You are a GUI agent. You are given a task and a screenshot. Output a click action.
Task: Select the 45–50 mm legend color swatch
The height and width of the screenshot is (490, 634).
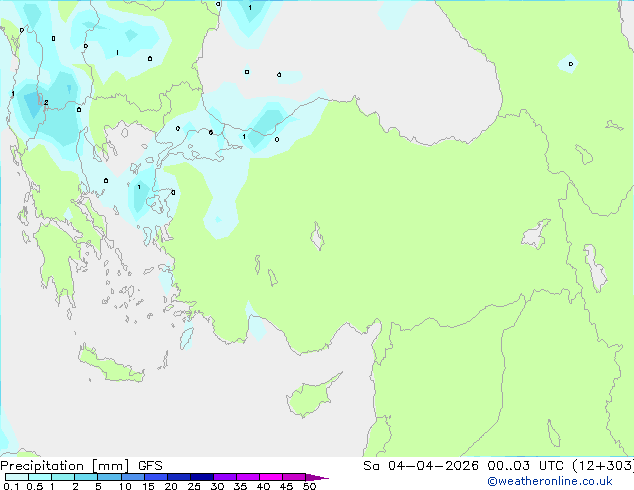coord(294,477)
